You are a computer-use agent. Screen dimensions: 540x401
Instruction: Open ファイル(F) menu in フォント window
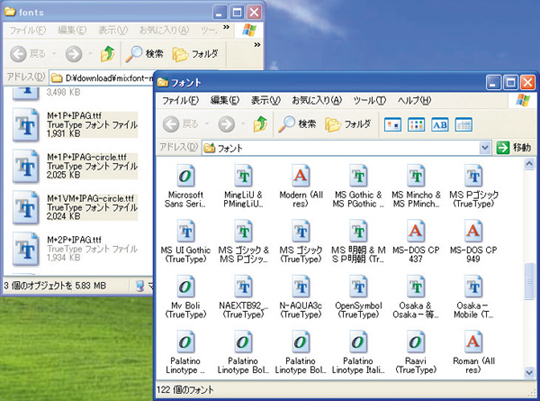[180, 101]
